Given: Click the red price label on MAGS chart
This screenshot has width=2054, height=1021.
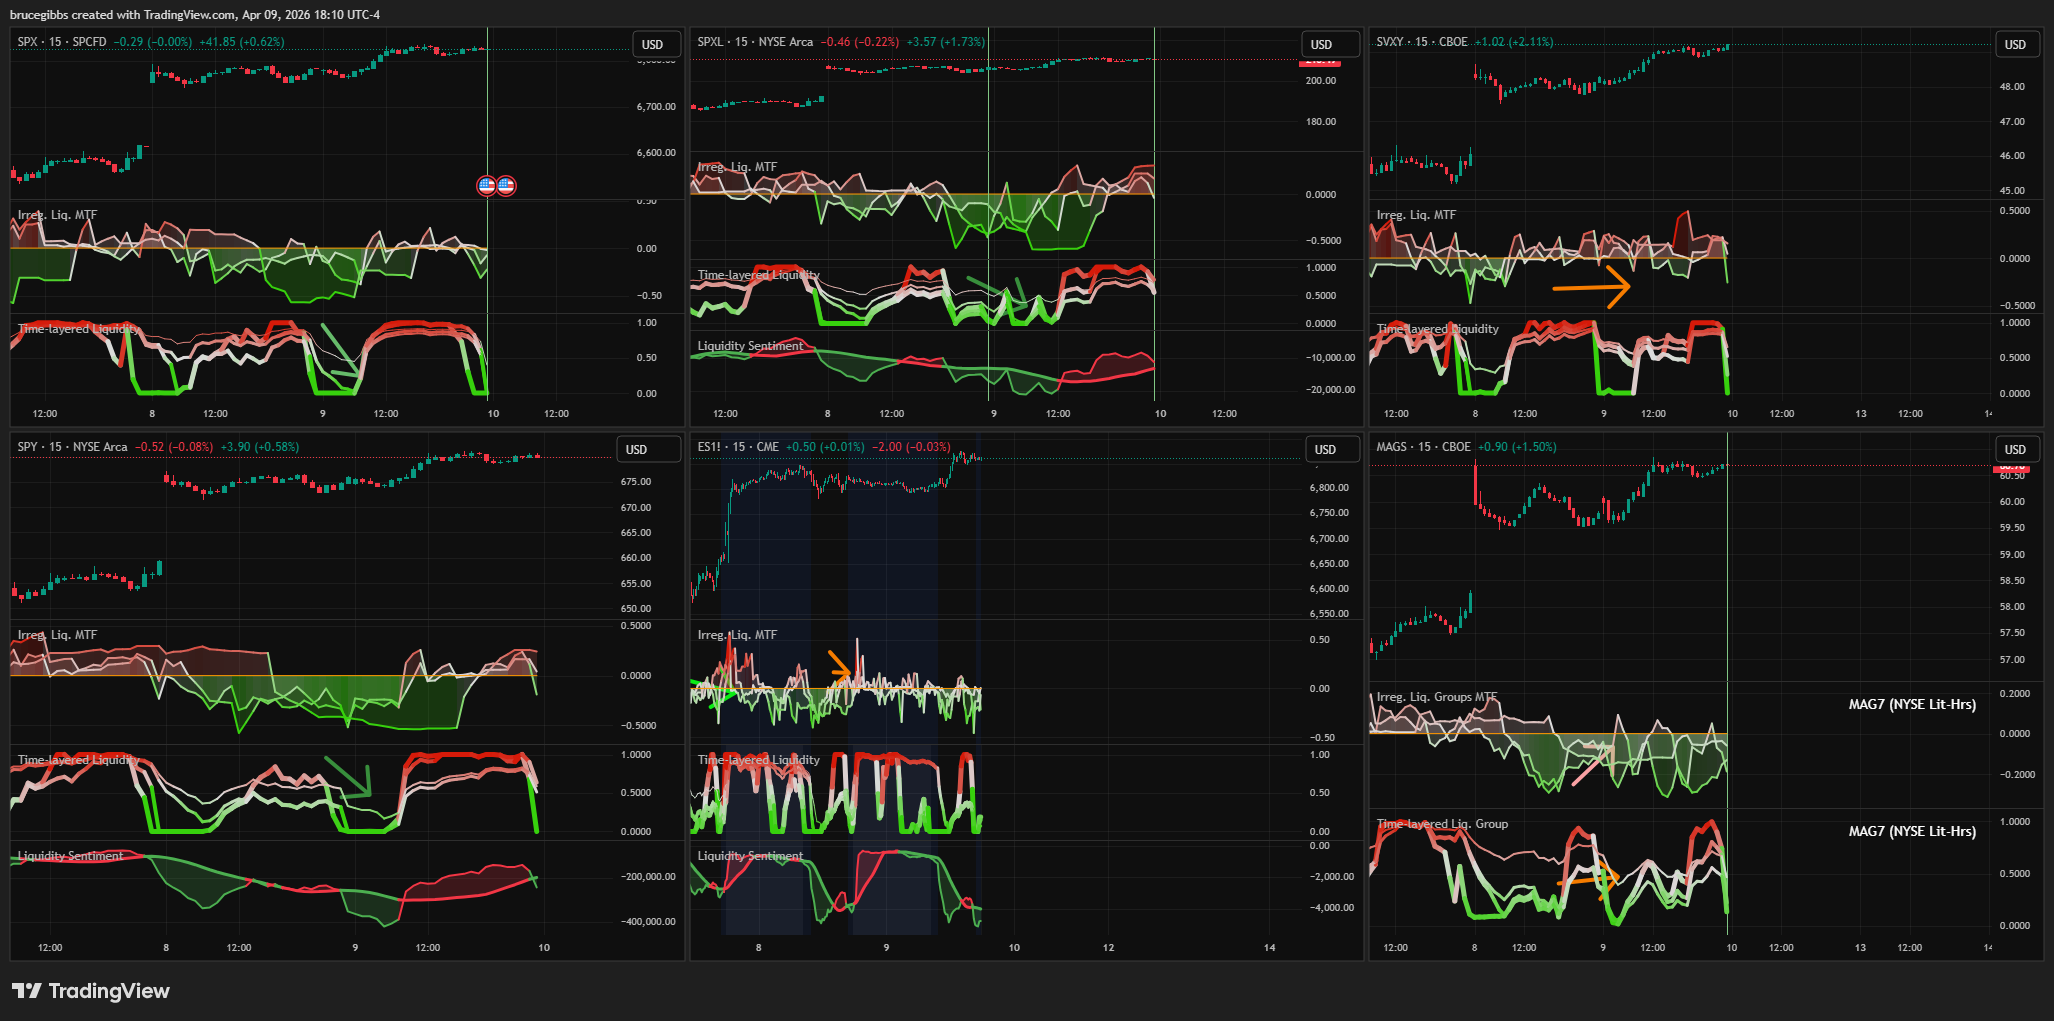Looking at the screenshot, I should click(2010, 468).
